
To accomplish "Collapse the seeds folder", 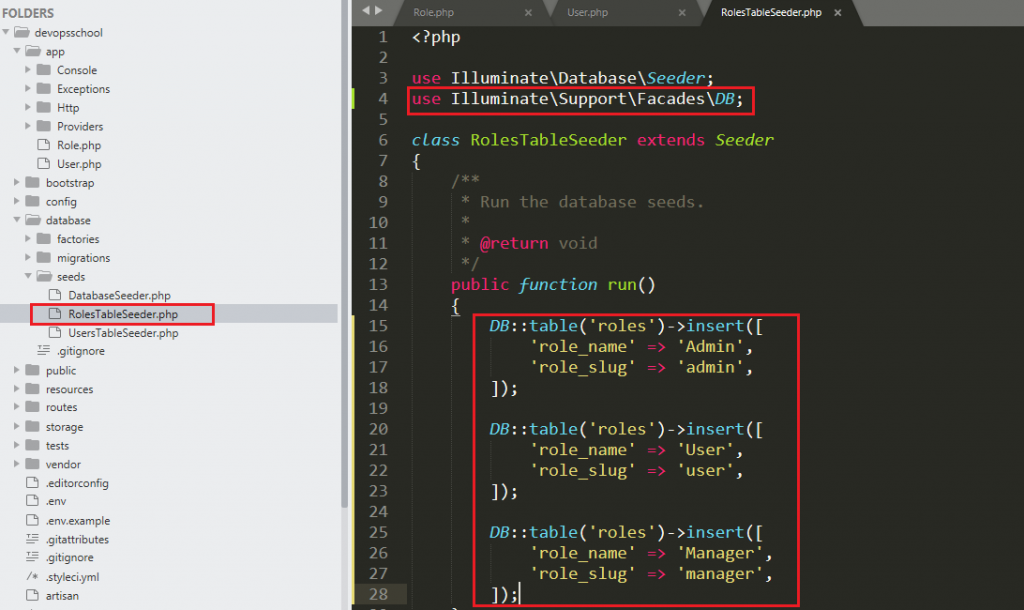I will 28,277.
